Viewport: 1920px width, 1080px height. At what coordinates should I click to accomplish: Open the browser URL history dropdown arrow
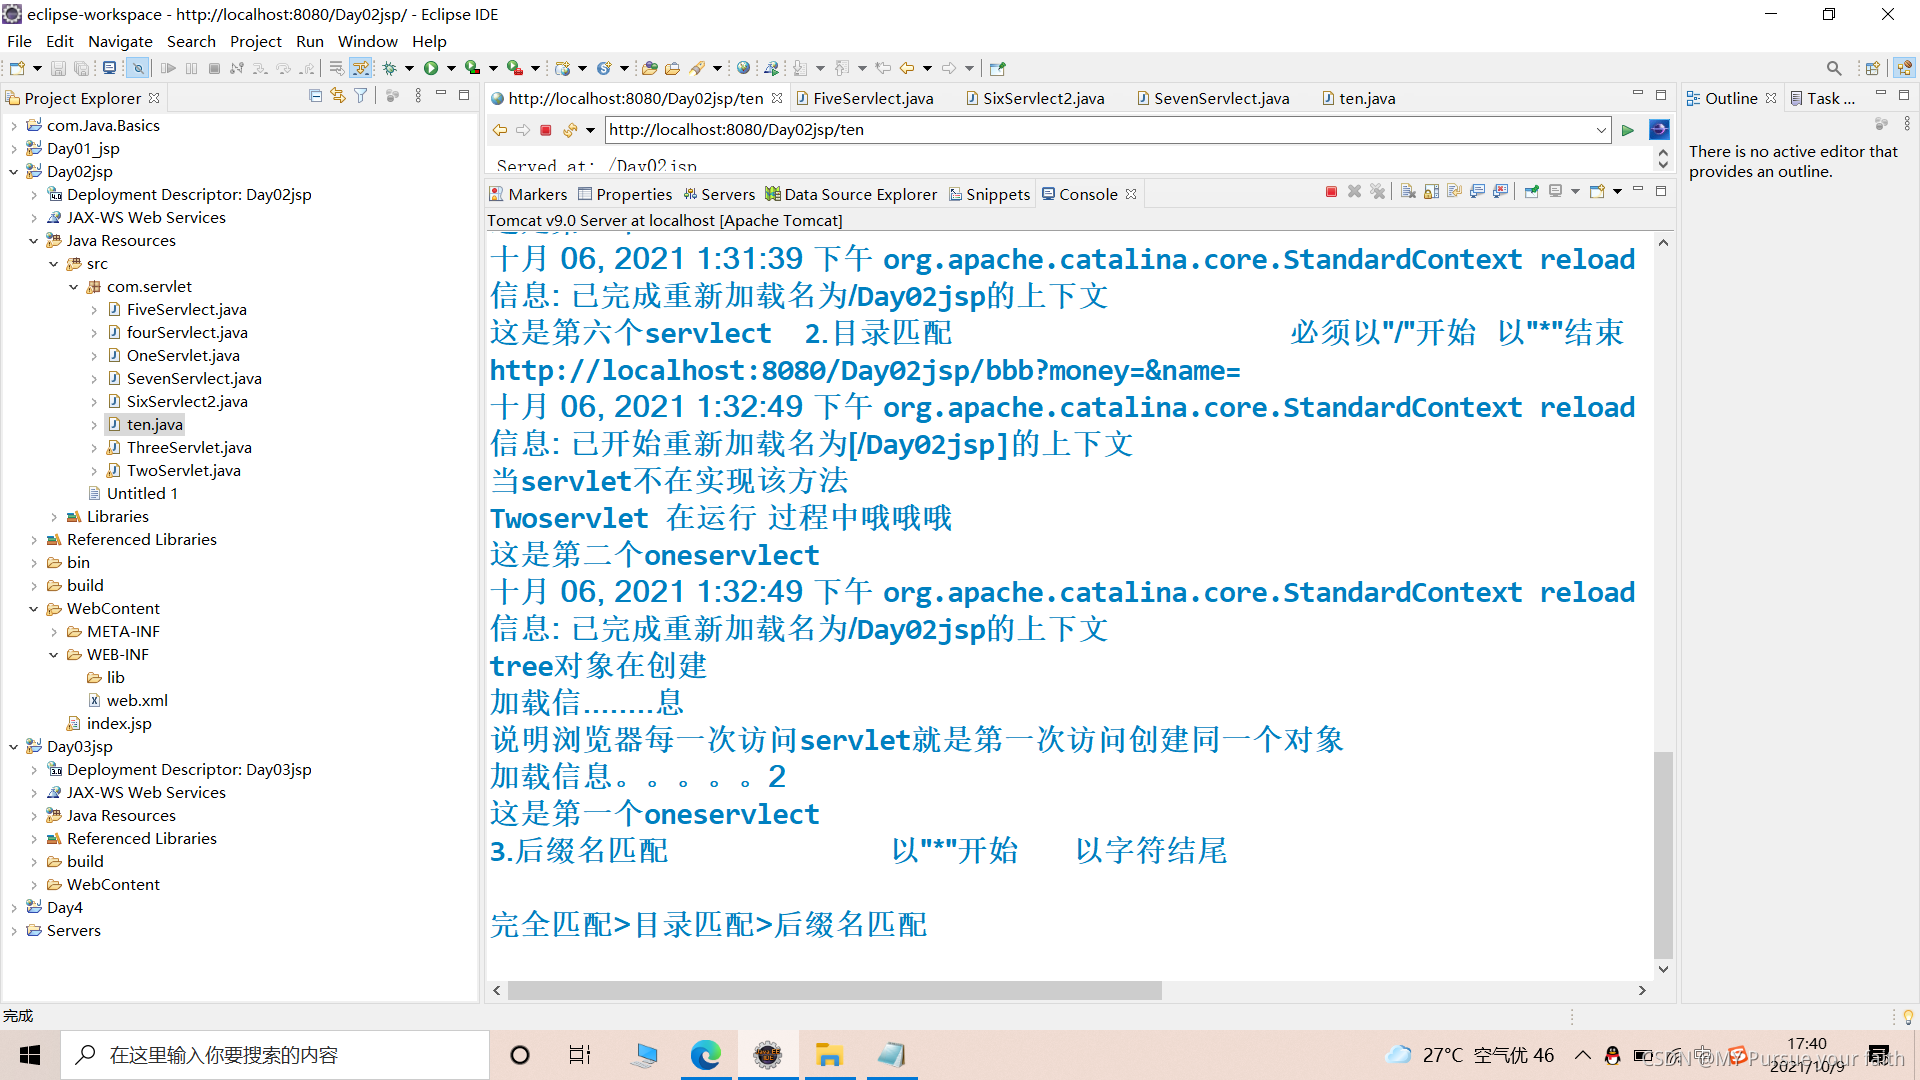[1600, 130]
